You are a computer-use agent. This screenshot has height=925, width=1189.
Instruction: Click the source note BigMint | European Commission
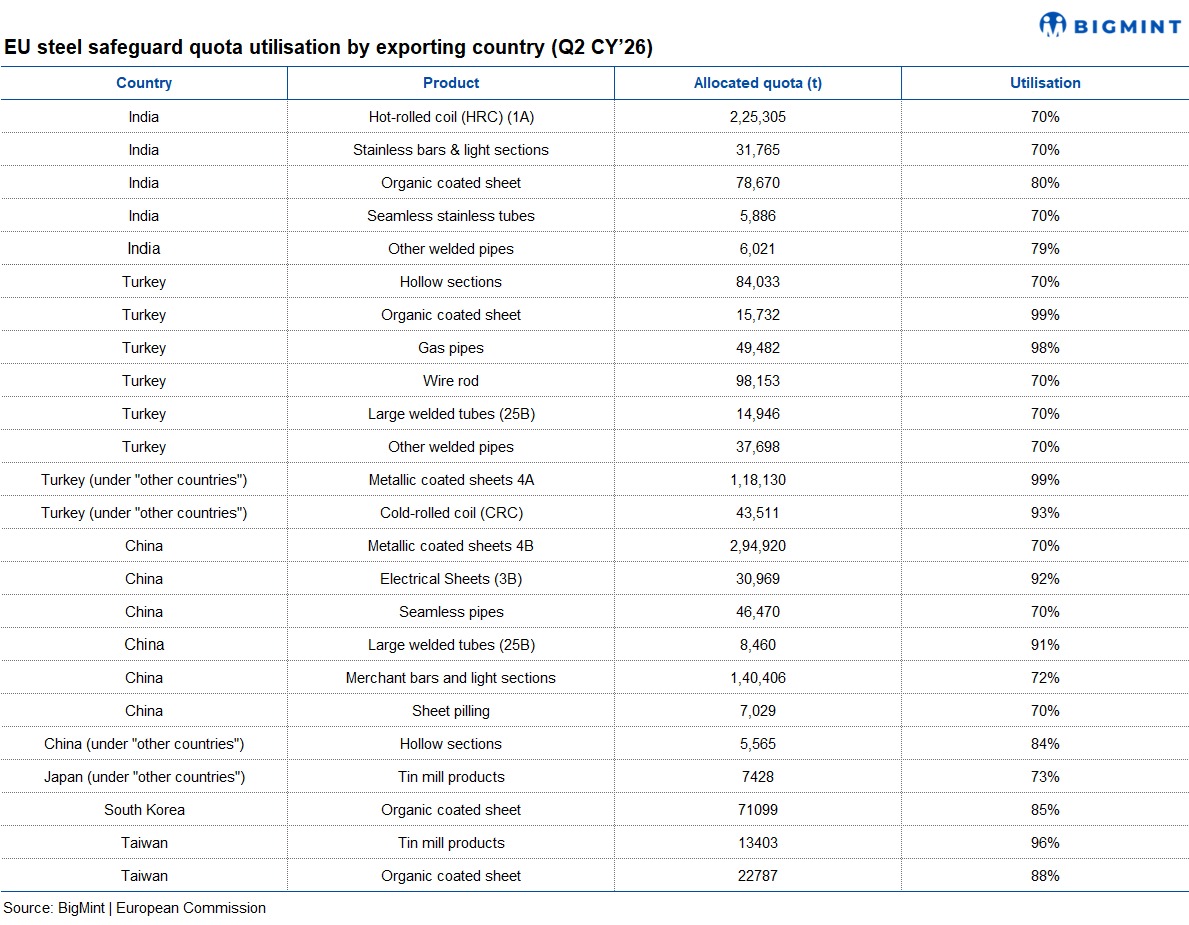135,908
